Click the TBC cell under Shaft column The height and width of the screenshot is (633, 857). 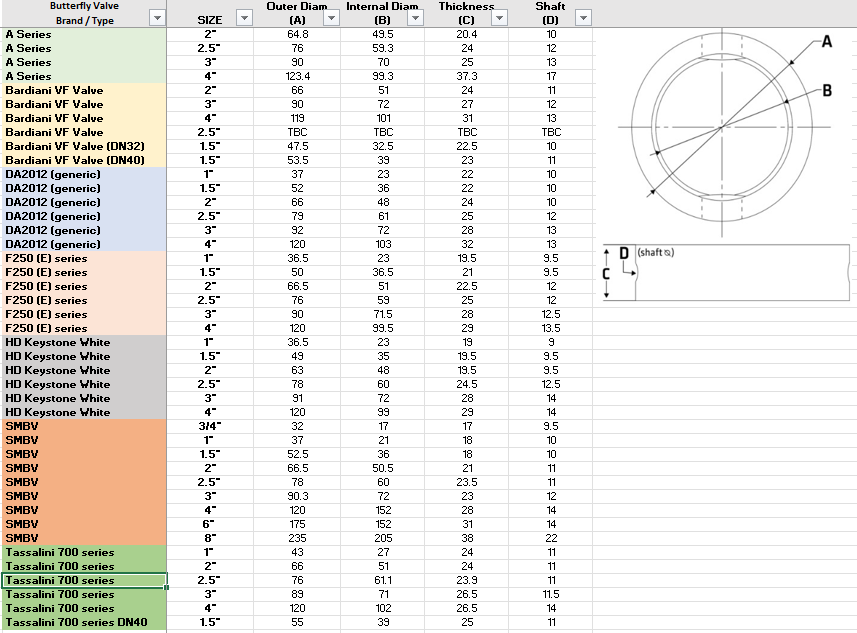tap(551, 132)
